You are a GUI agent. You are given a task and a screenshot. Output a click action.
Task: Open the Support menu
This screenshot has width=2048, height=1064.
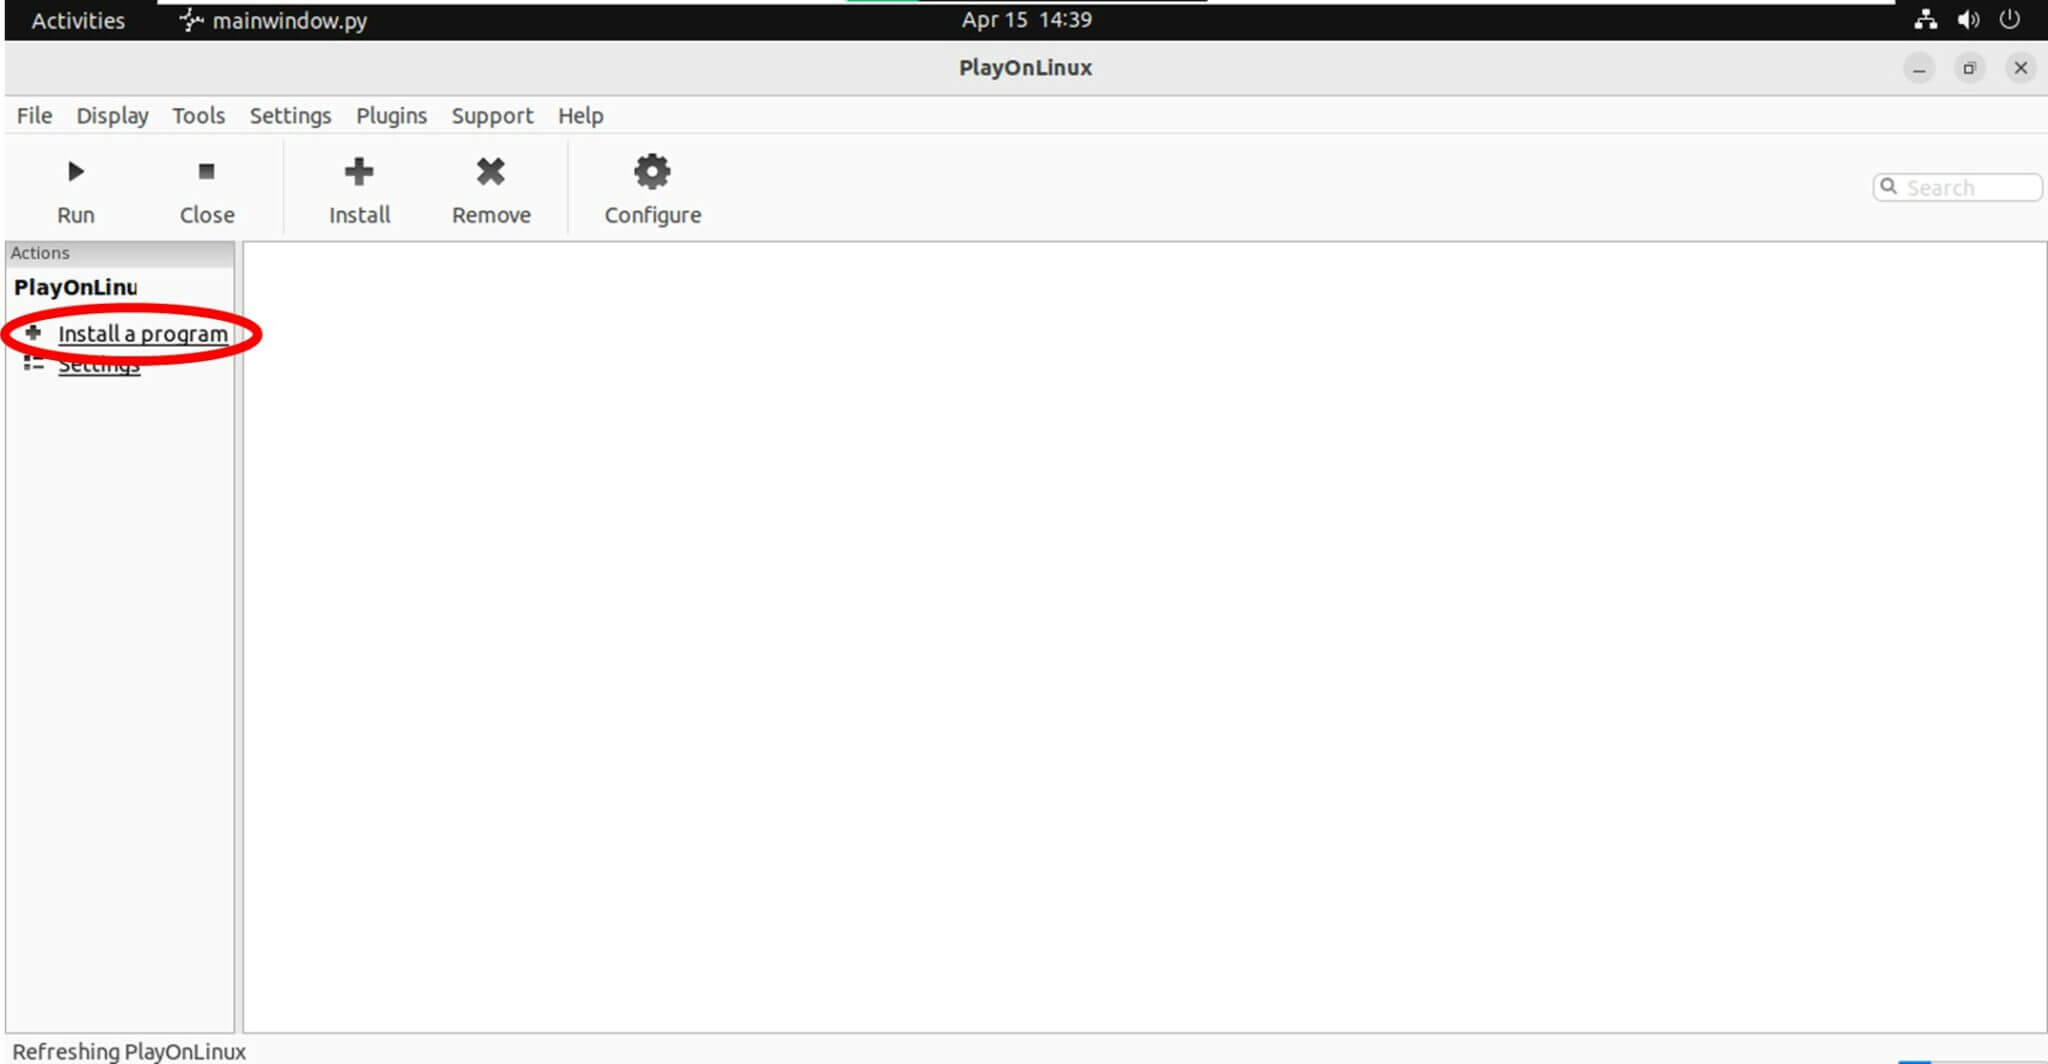pyautogui.click(x=492, y=115)
